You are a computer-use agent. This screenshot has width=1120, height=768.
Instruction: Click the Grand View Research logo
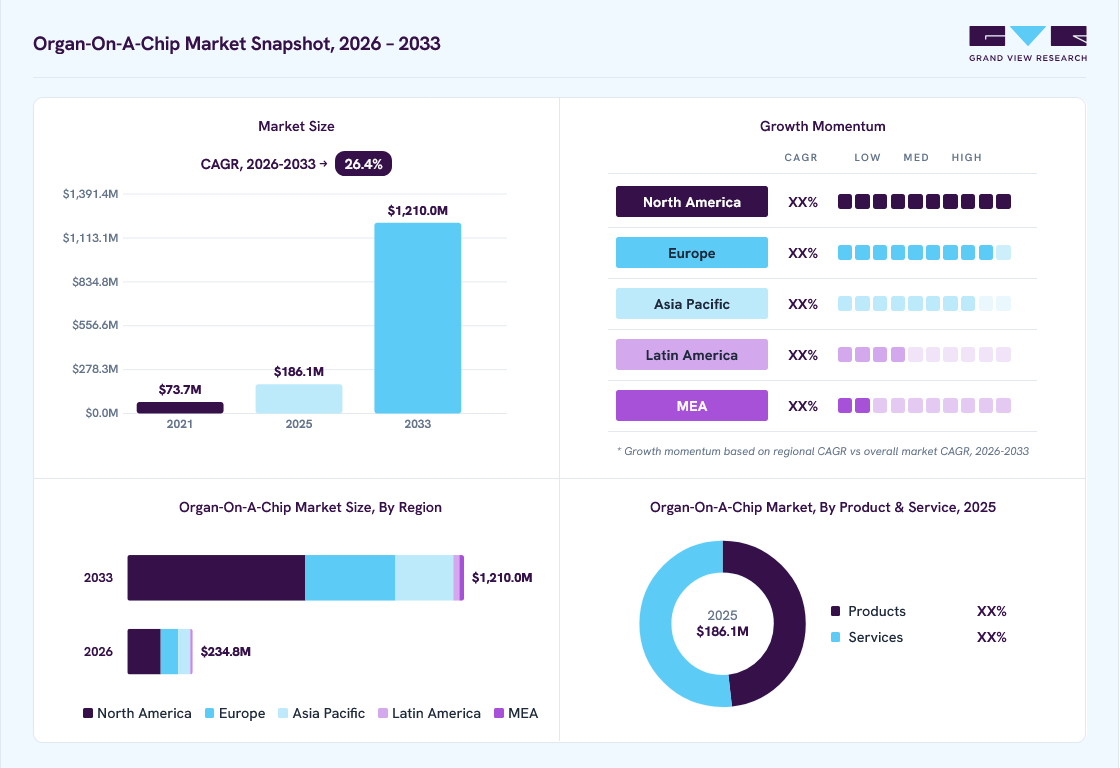tap(1028, 44)
